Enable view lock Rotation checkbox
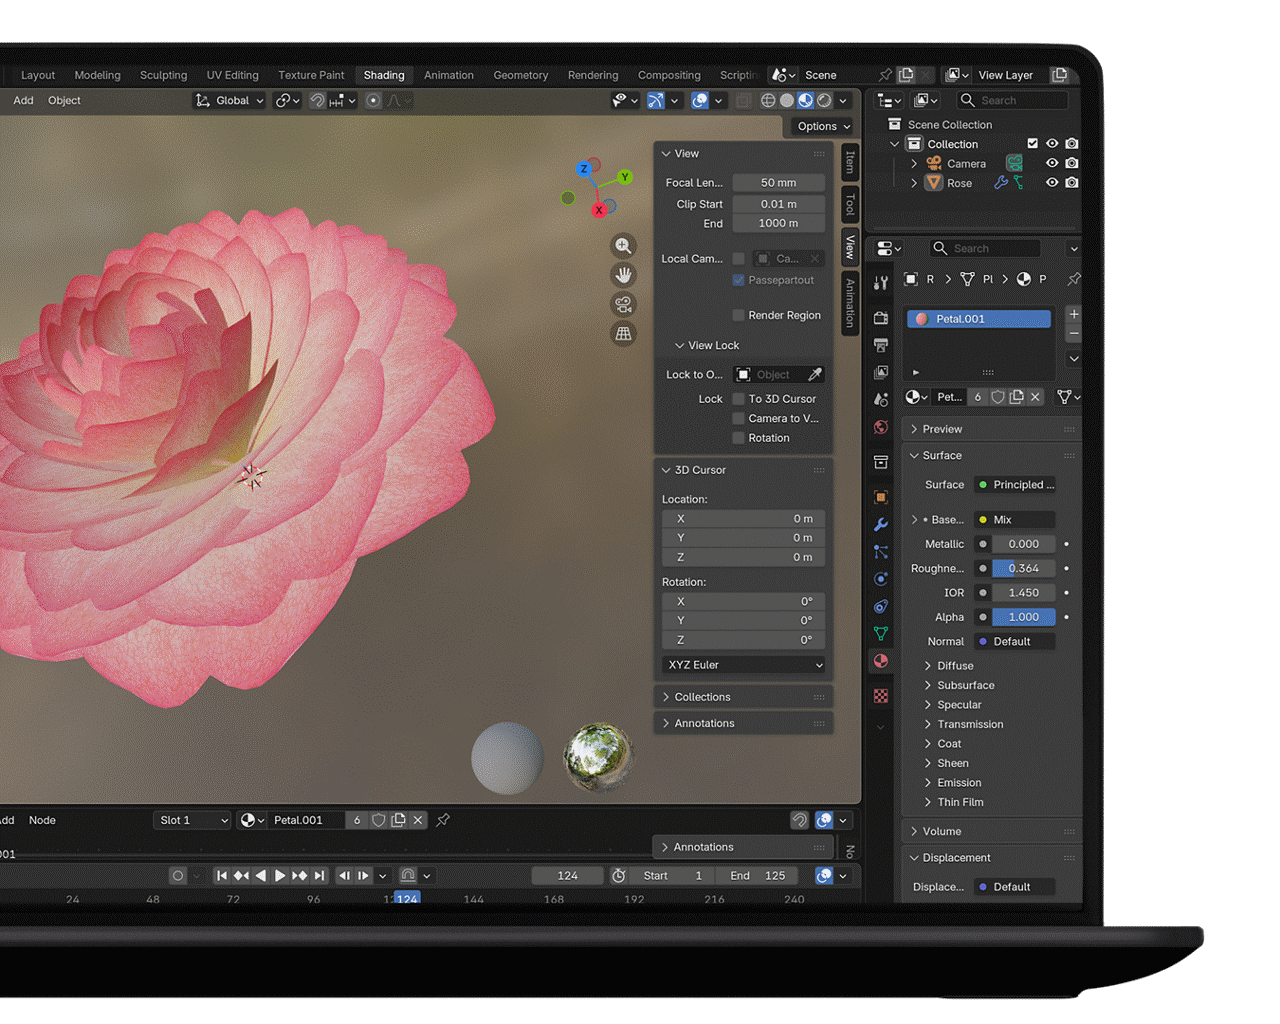 point(739,438)
